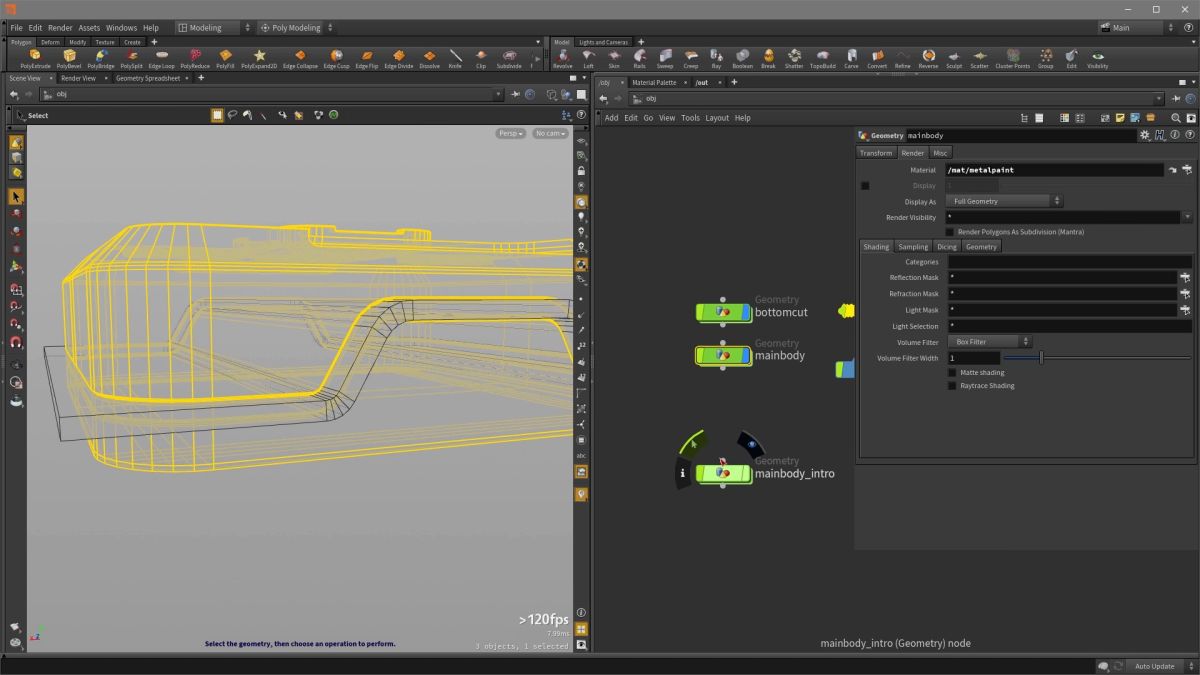Click the Sculpt shelf tool
This screenshot has height=675, width=1200.
[954, 58]
